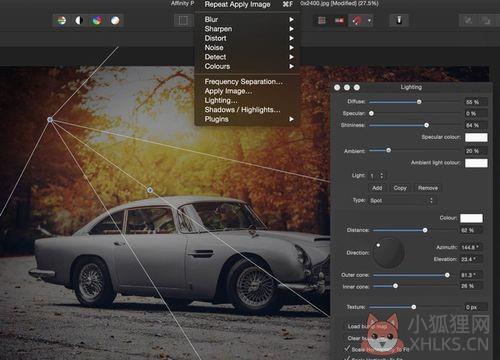
Task: Apply Auto Contrast half-circle icon
Action: click(79, 21)
